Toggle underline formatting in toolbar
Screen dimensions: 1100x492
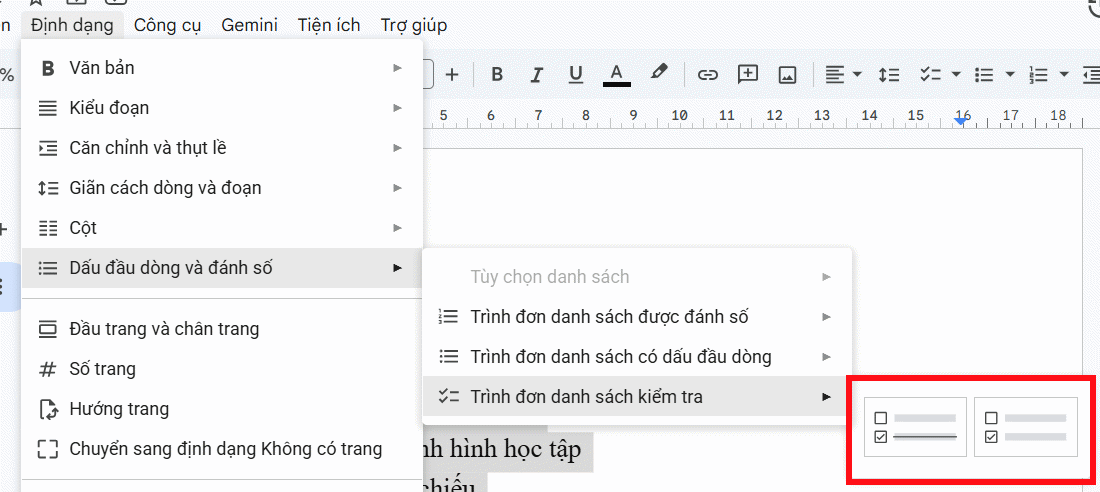tap(576, 74)
